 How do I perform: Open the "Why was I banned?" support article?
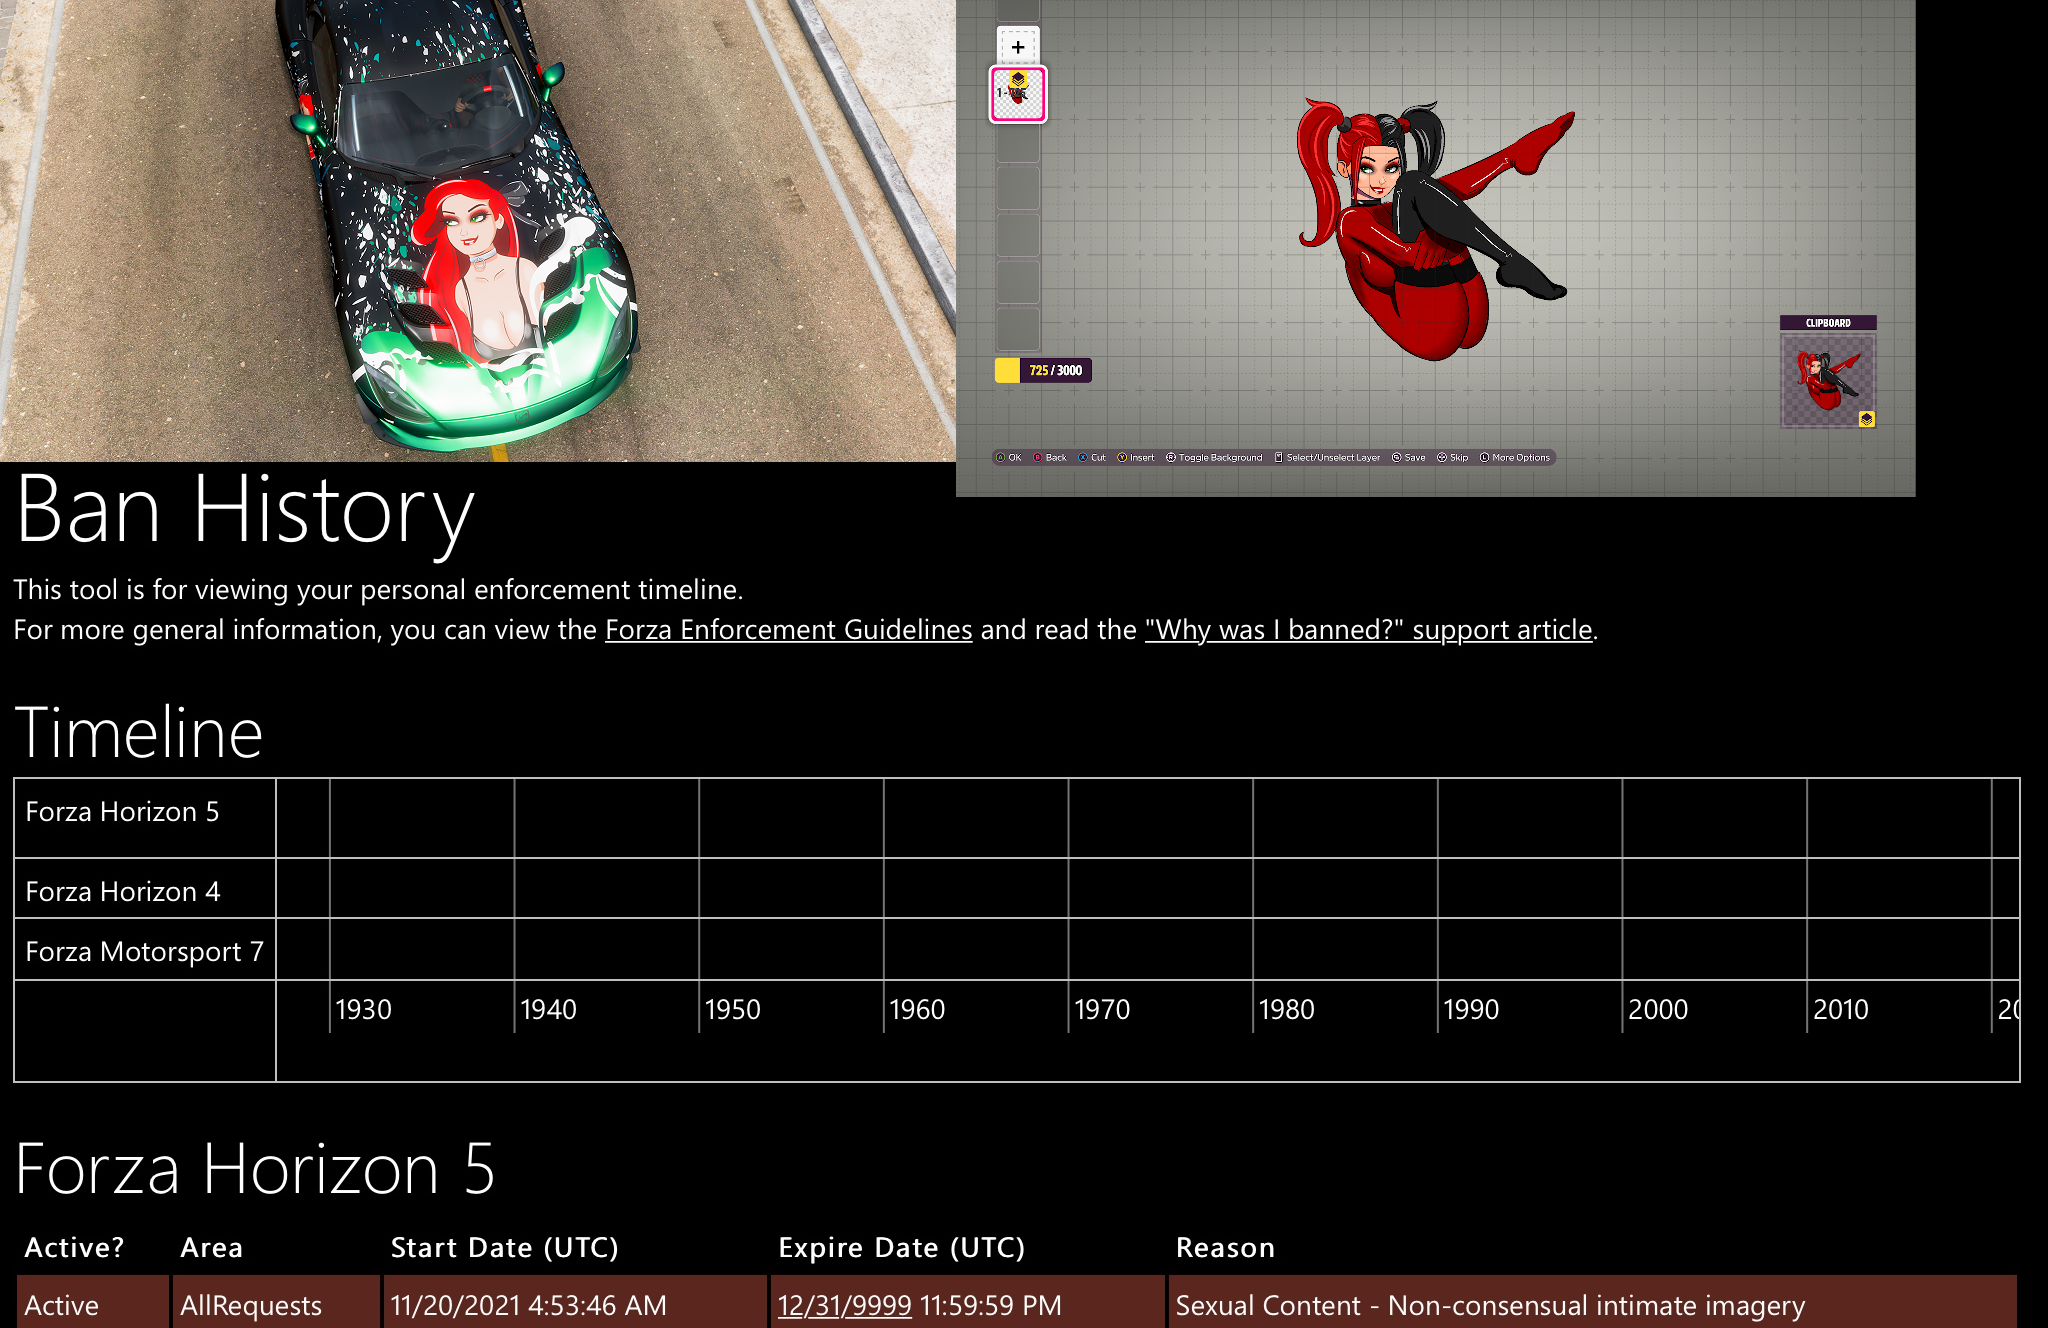1368,630
